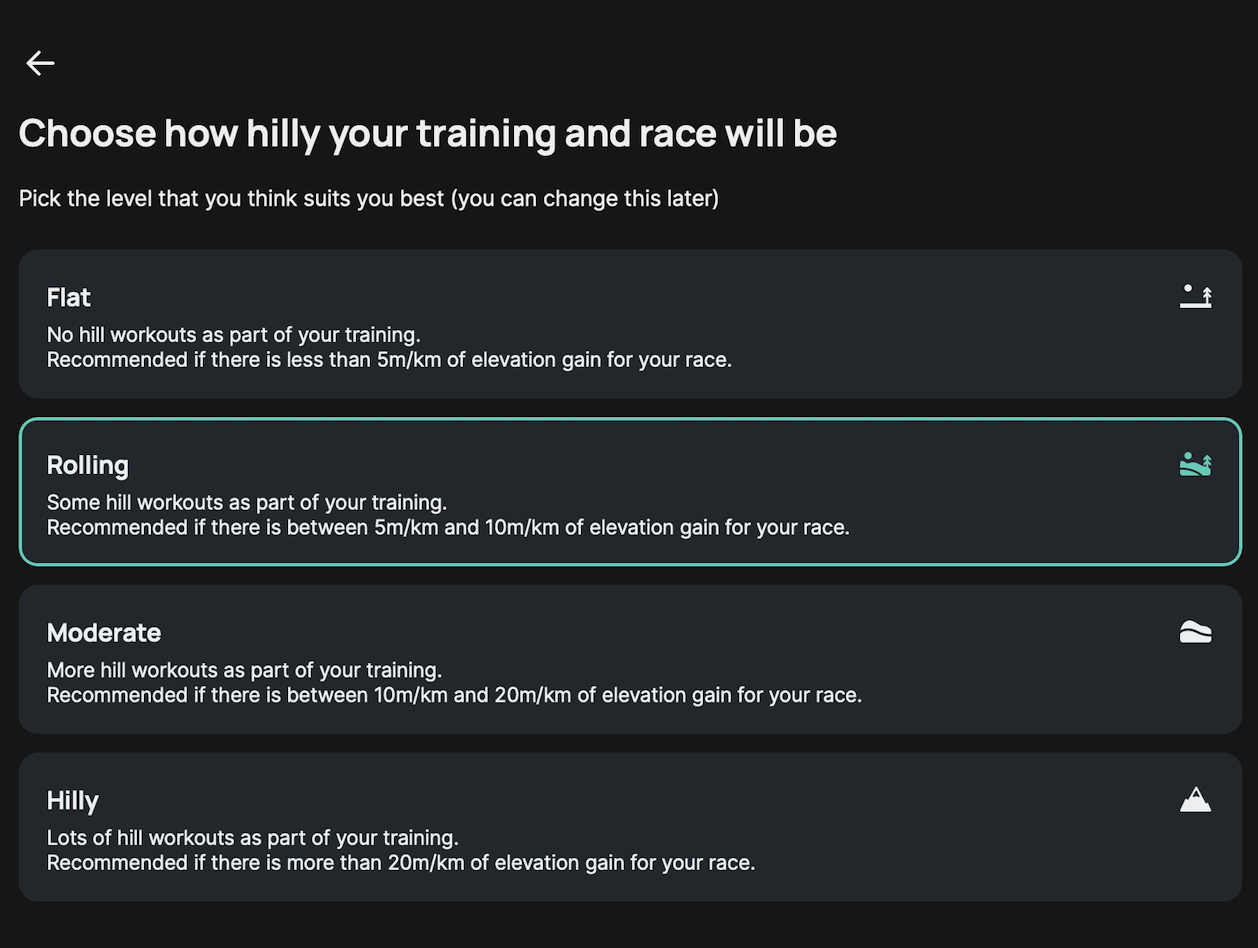Click "No hill workouts as part of your training"
Image resolution: width=1258 pixels, height=948 pixels.
coord(233,335)
